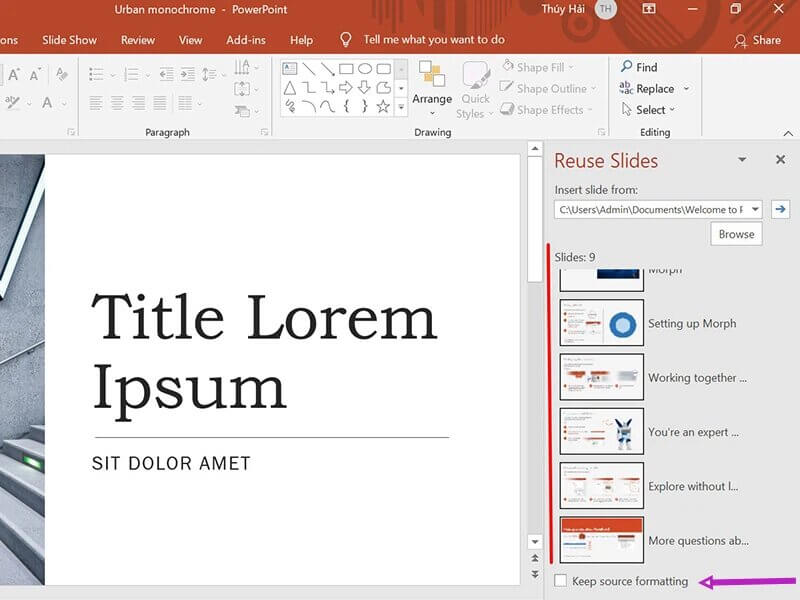Select the Rectangle shape in the shapes gallery
Image resolution: width=800 pixels, height=600 pixels.
(x=346, y=68)
